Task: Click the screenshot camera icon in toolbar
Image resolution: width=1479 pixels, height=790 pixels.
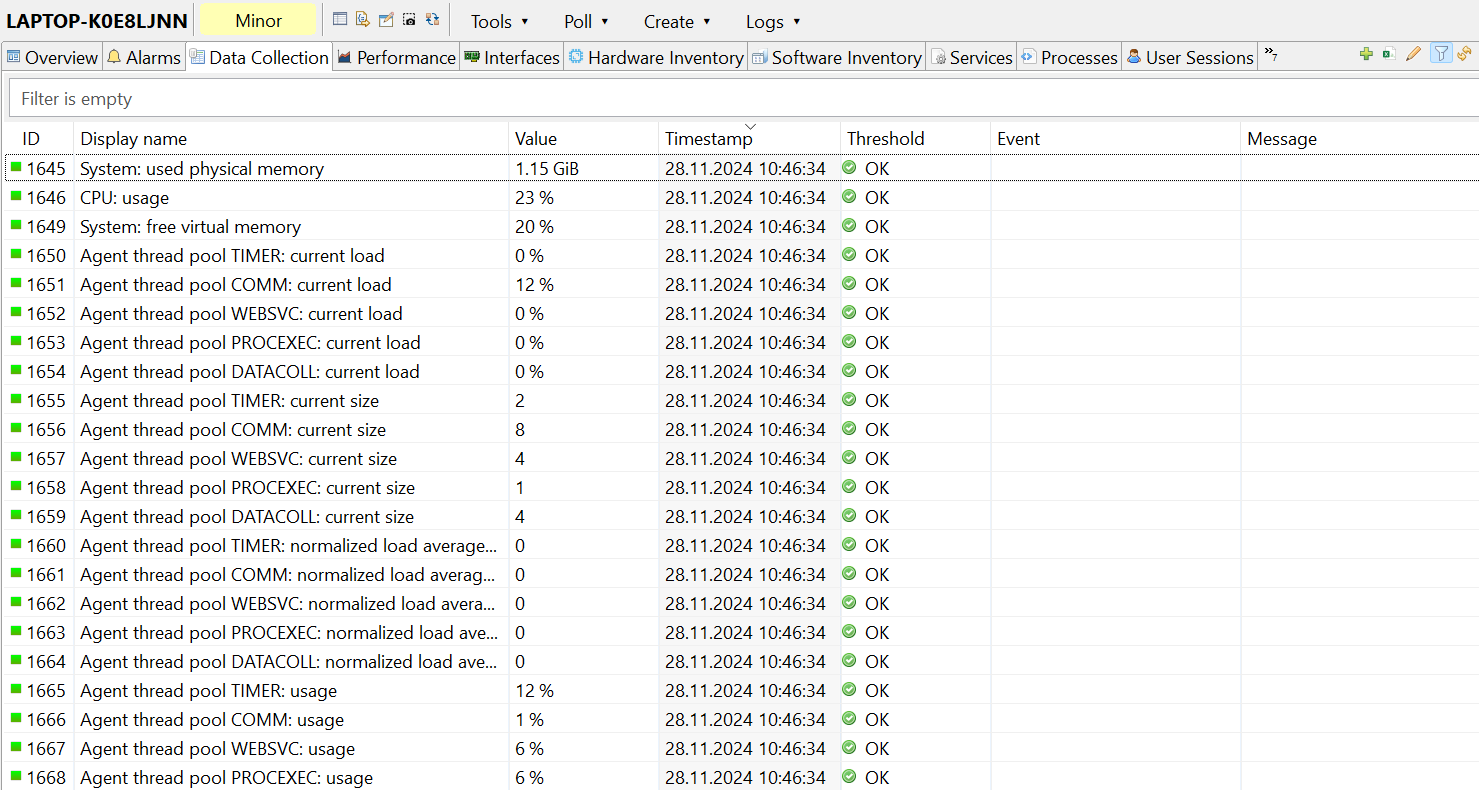Action: click(x=409, y=19)
